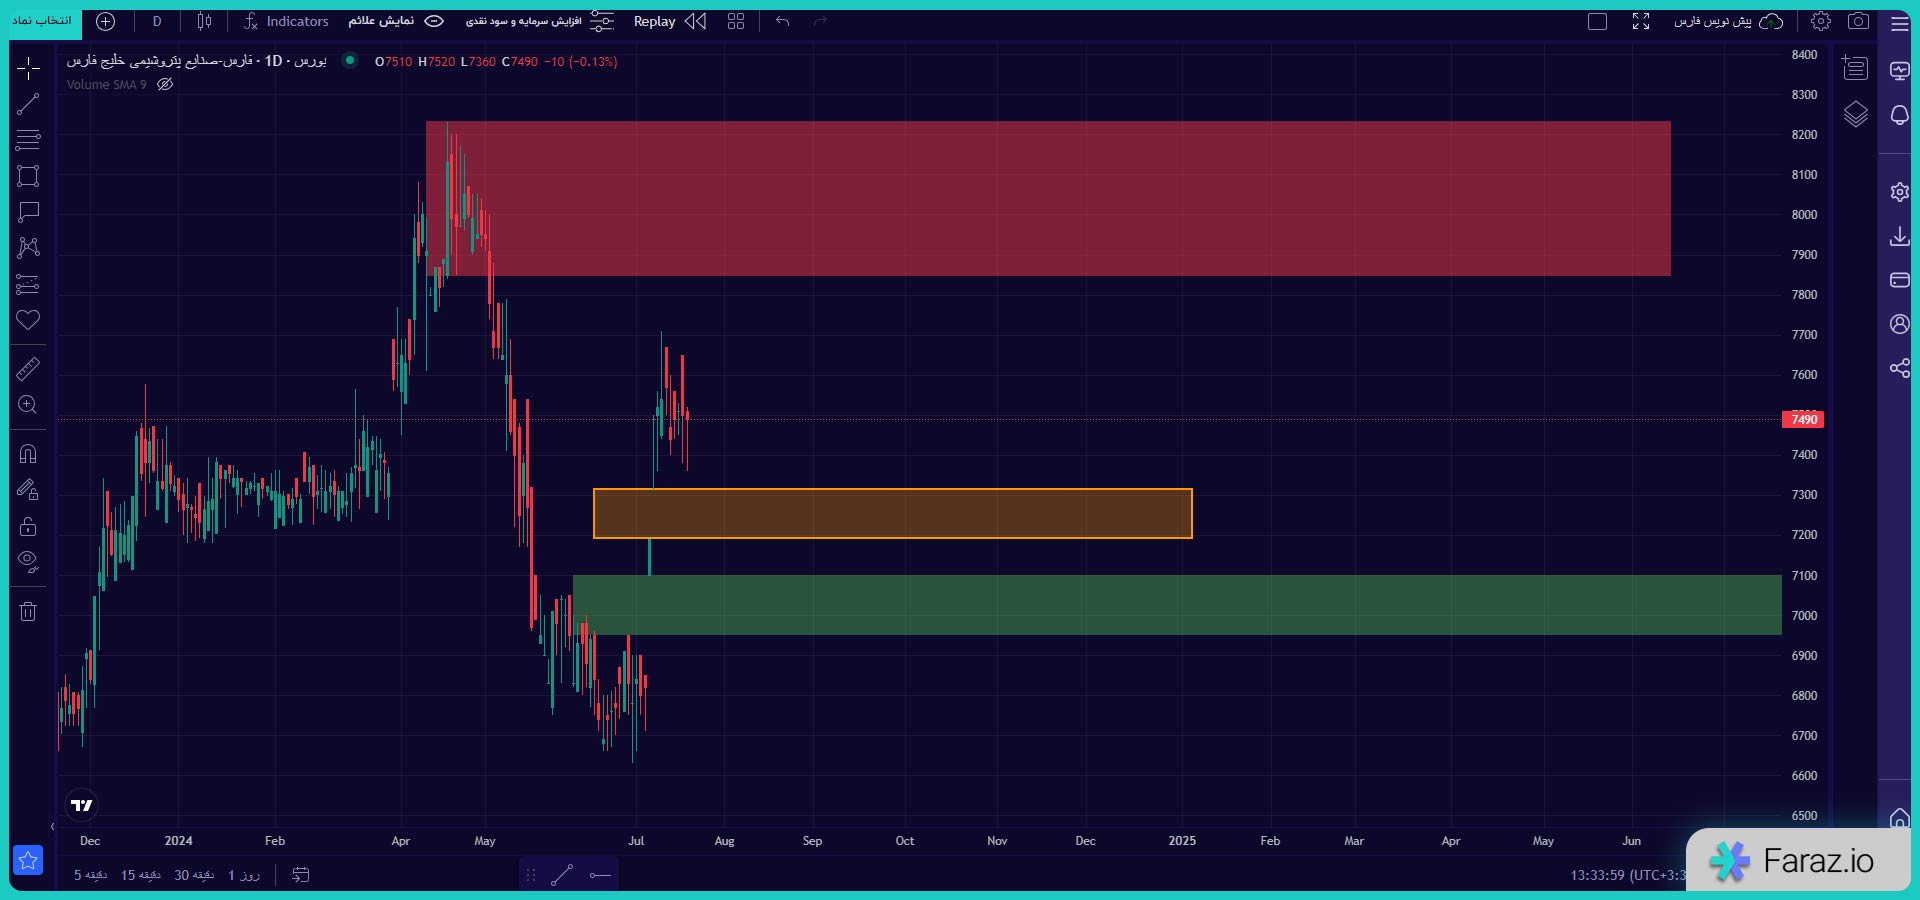Open the Indicators dialog
Screen dimensions: 1920x900
pos(286,21)
